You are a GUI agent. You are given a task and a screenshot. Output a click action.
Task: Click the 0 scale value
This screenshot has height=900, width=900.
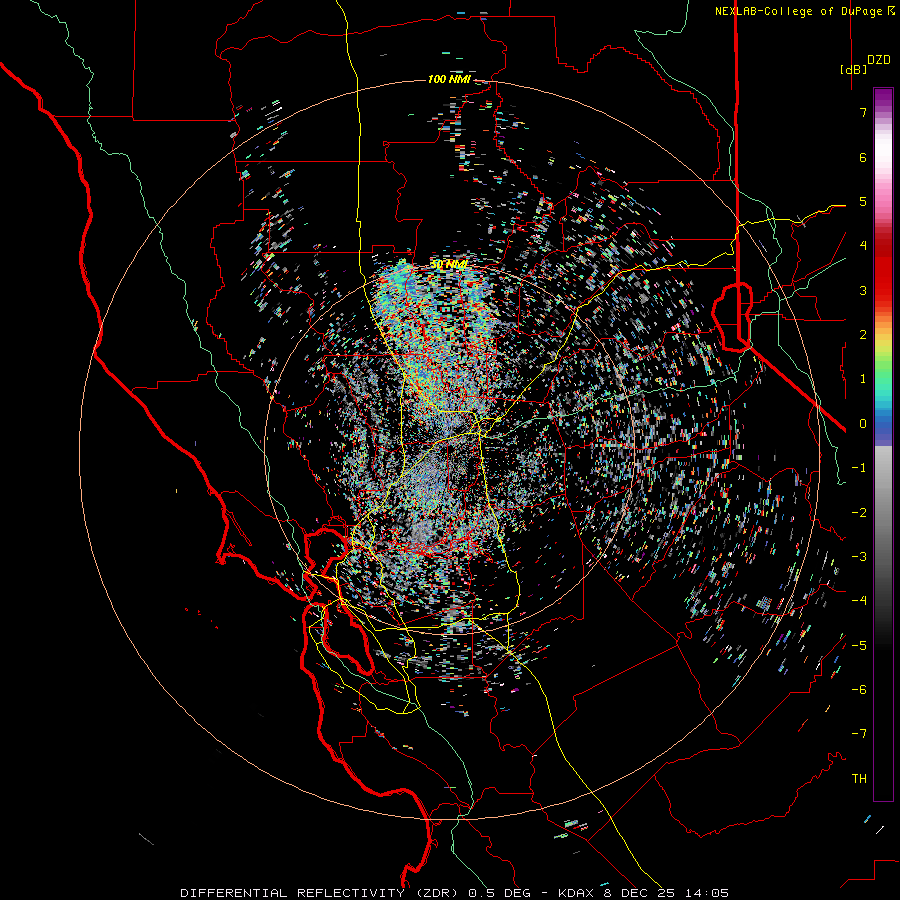863,424
